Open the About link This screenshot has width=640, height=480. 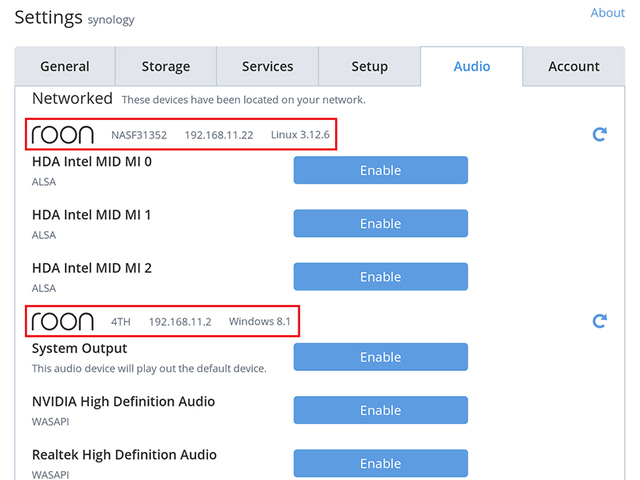pos(607,13)
